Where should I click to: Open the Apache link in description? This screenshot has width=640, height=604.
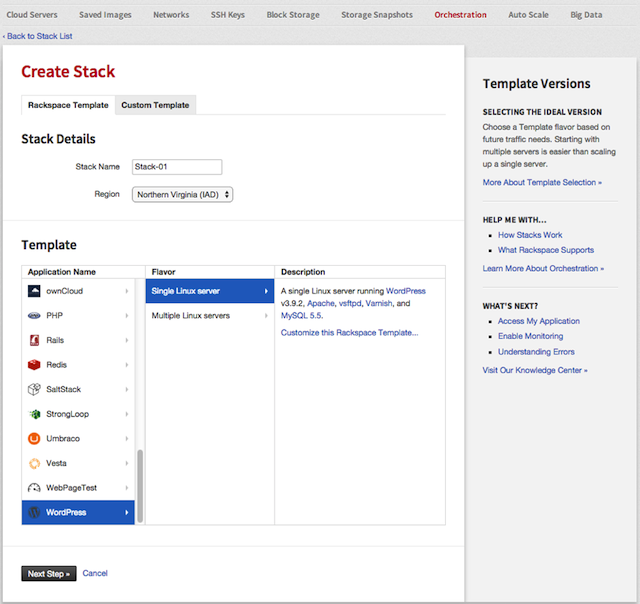tap(321, 303)
